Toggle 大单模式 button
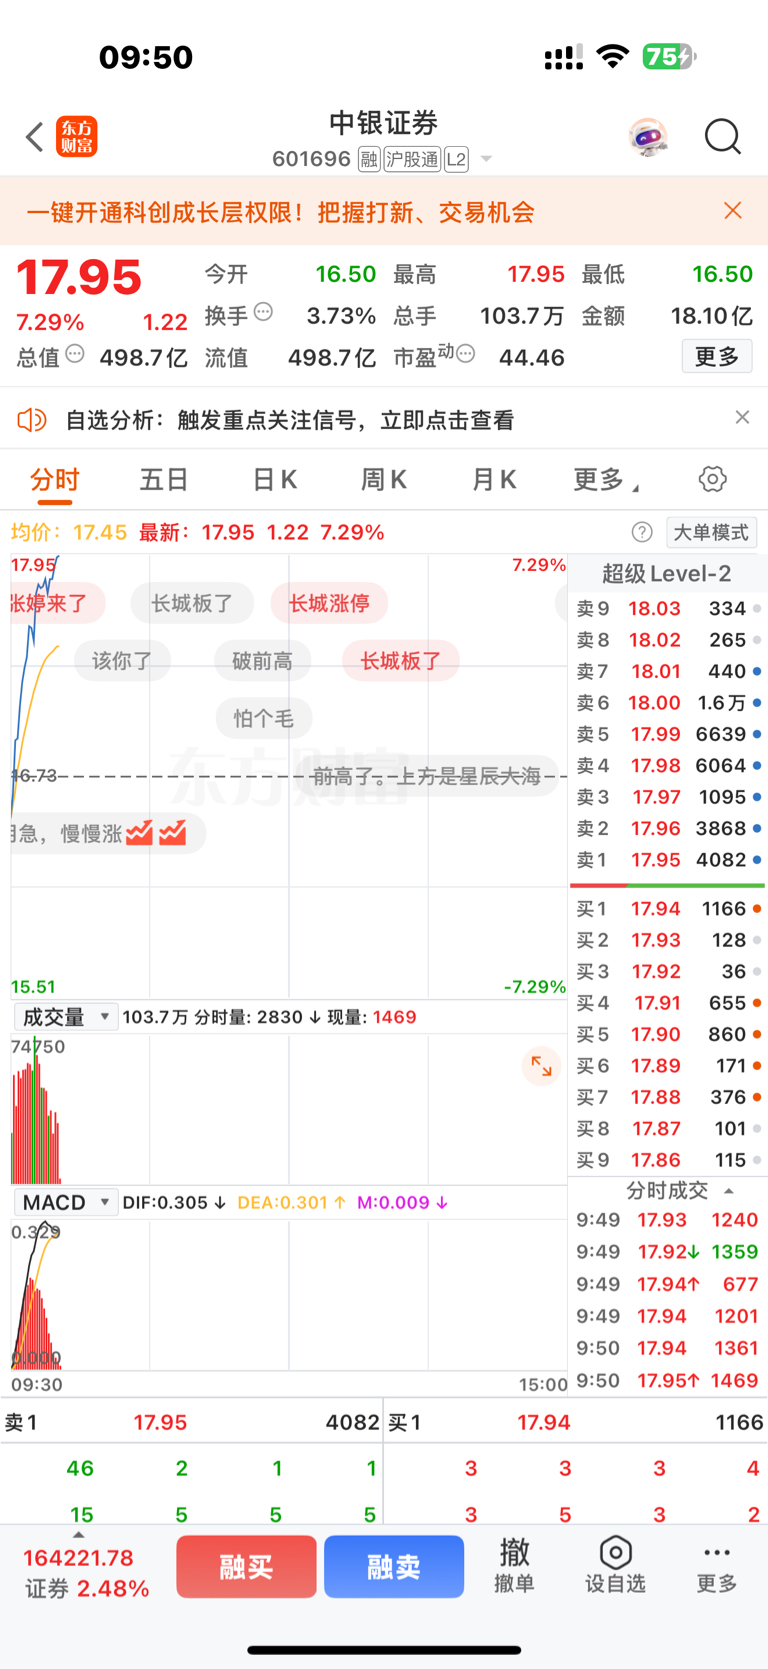This screenshot has height=1669, width=768. 711,532
